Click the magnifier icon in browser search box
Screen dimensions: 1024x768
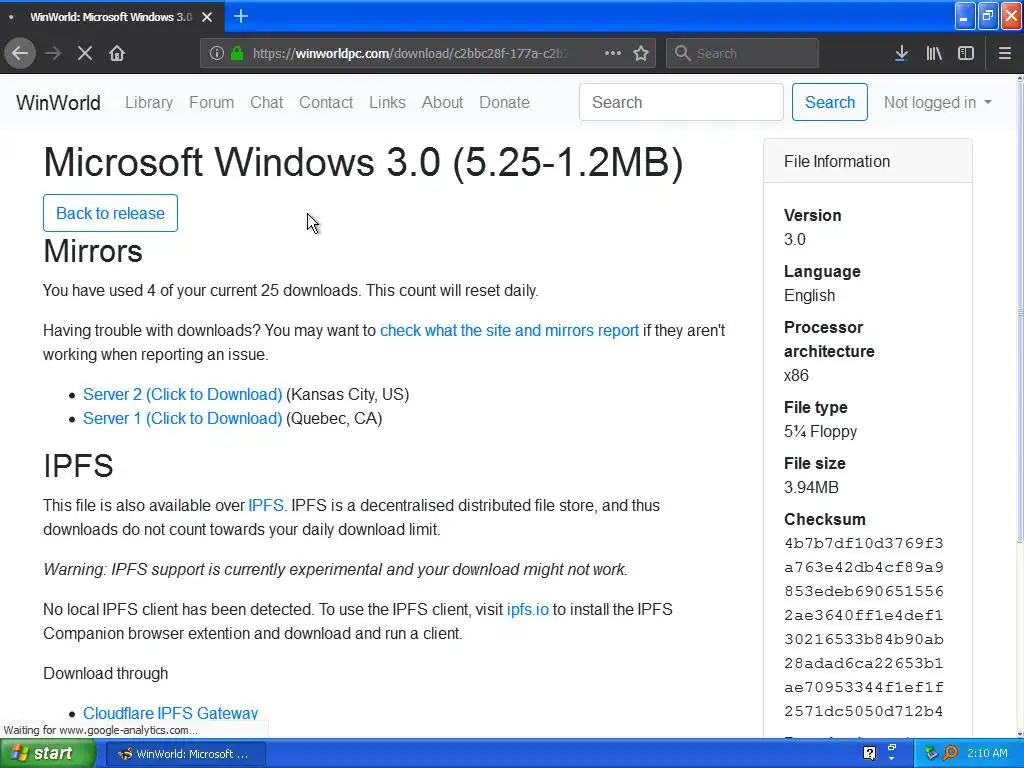(x=682, y=54)
